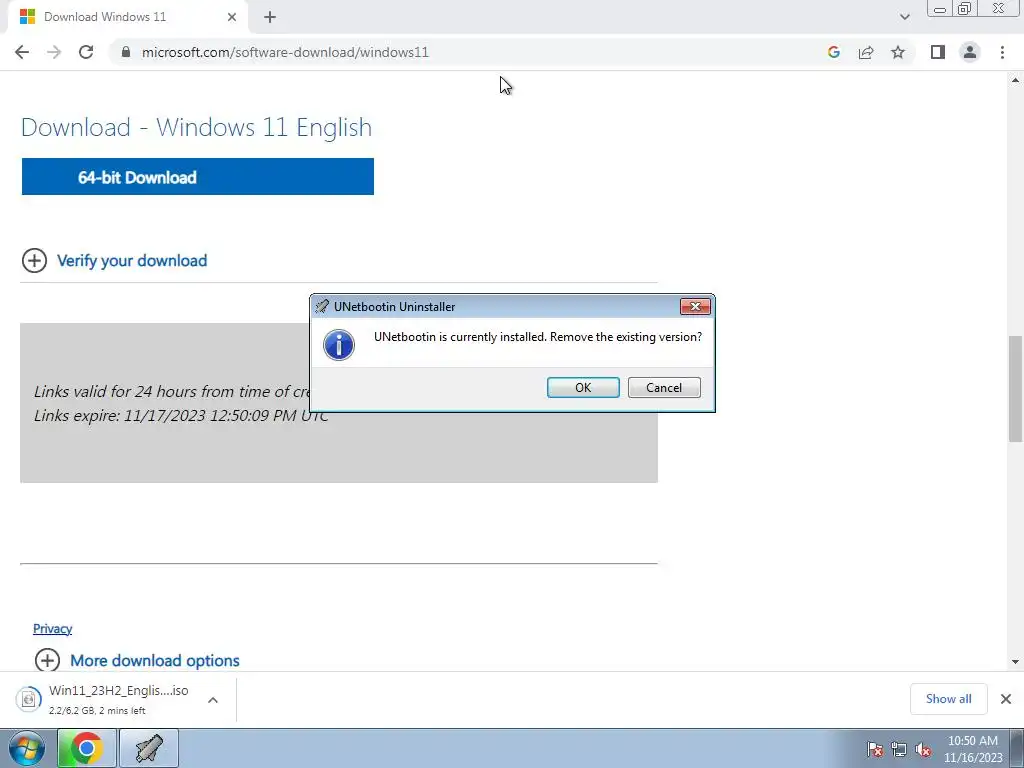Screen dimensions: 1024x768
Task: Show all downloads
Action: point(948,699)
